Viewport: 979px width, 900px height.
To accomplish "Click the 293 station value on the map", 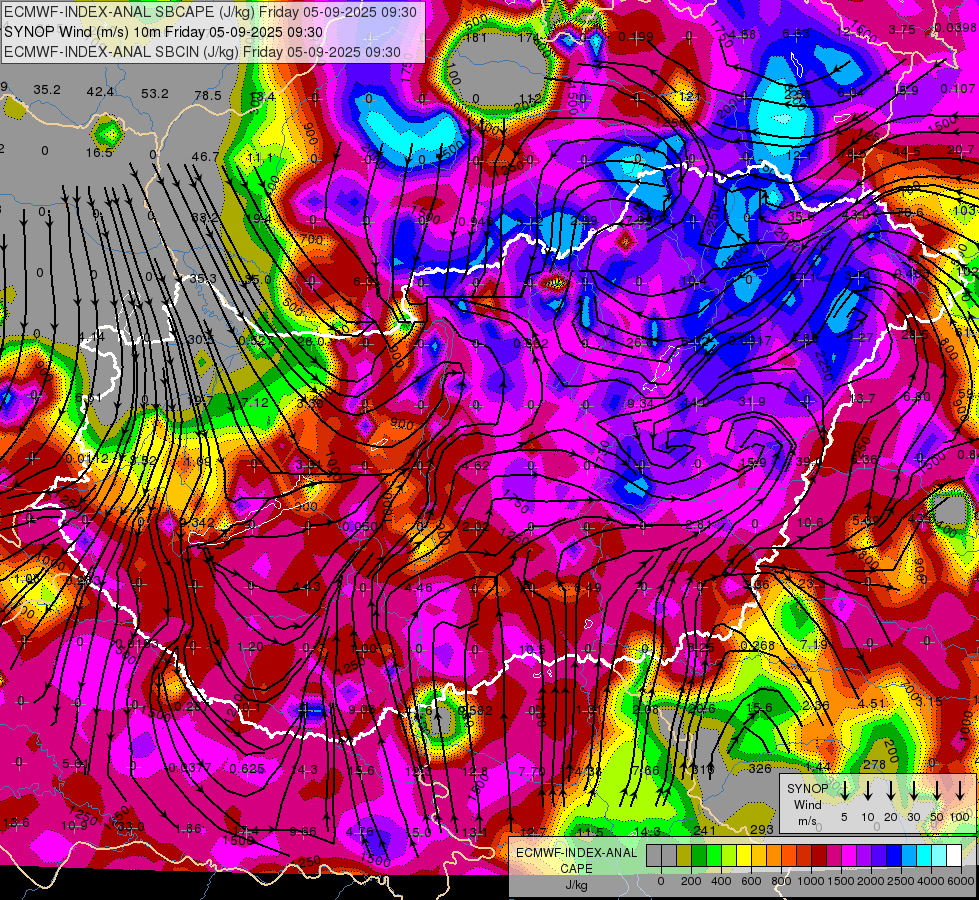I will pos(762,829).
